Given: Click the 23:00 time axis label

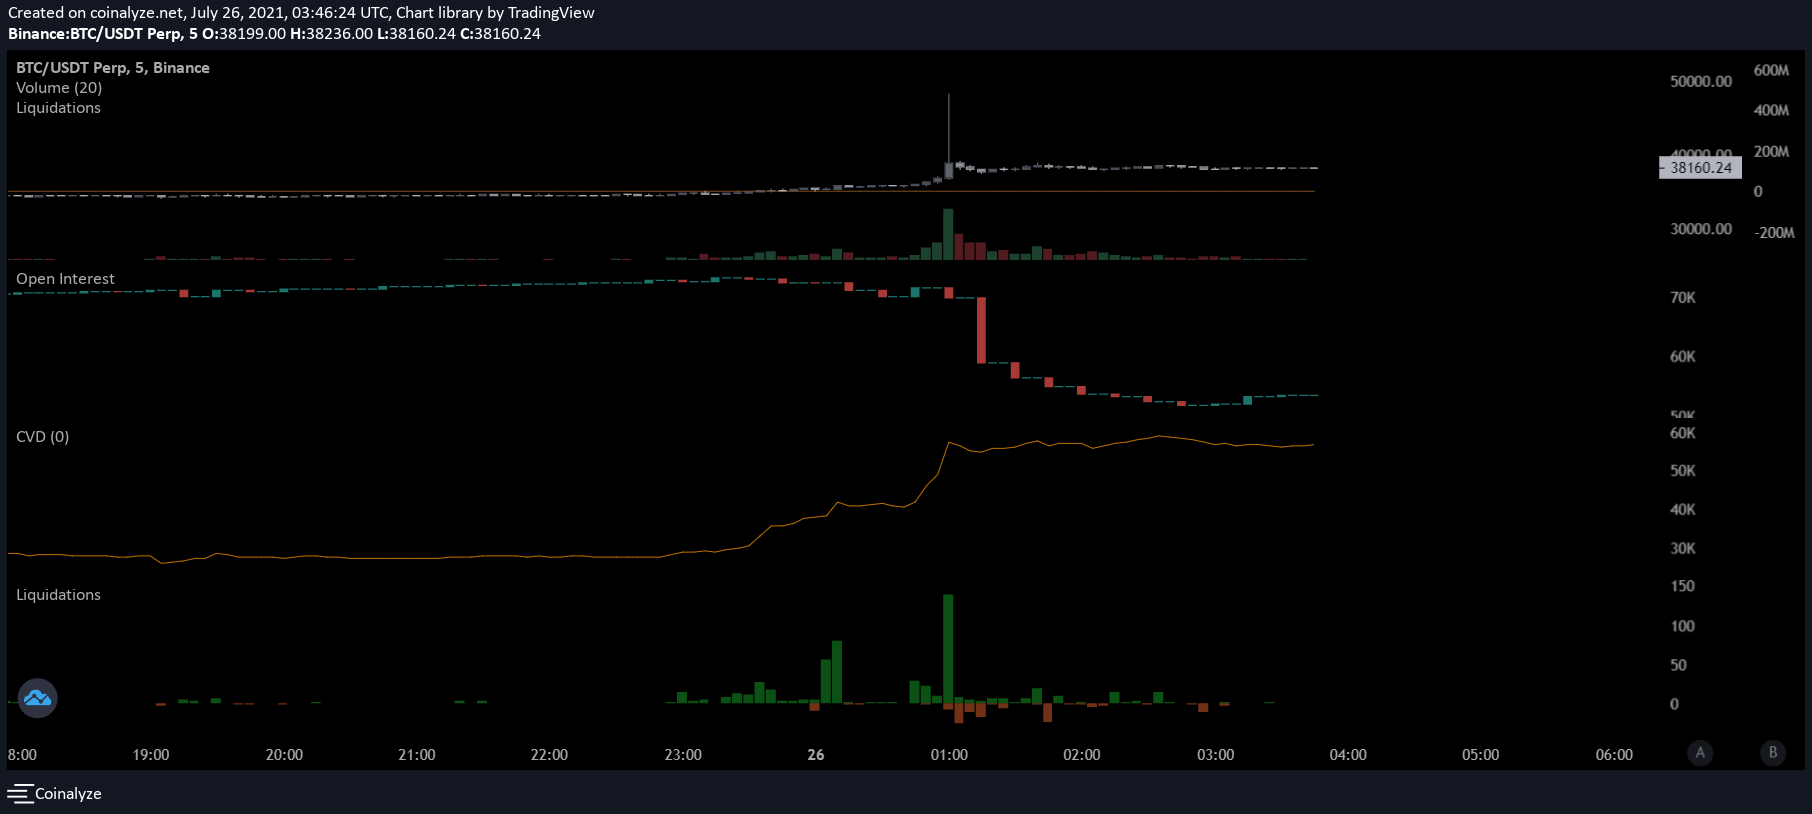Looking at the screenshot, I should (683, 755).
